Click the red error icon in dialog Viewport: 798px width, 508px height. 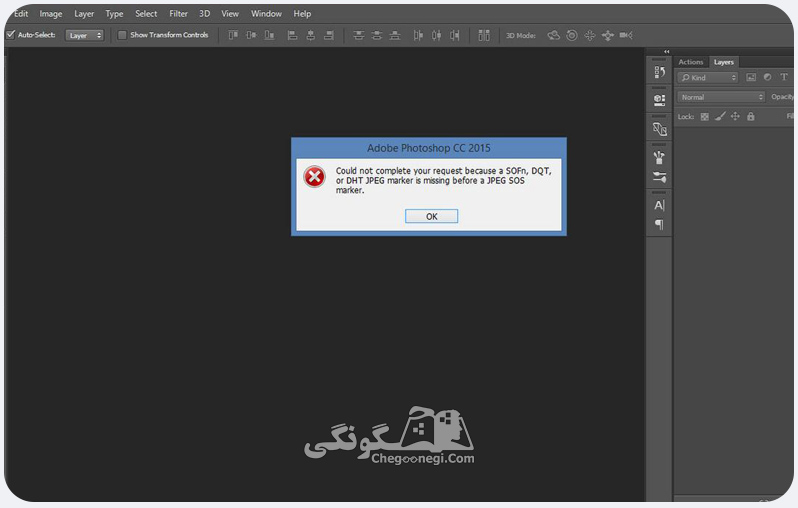coord(314,177)
